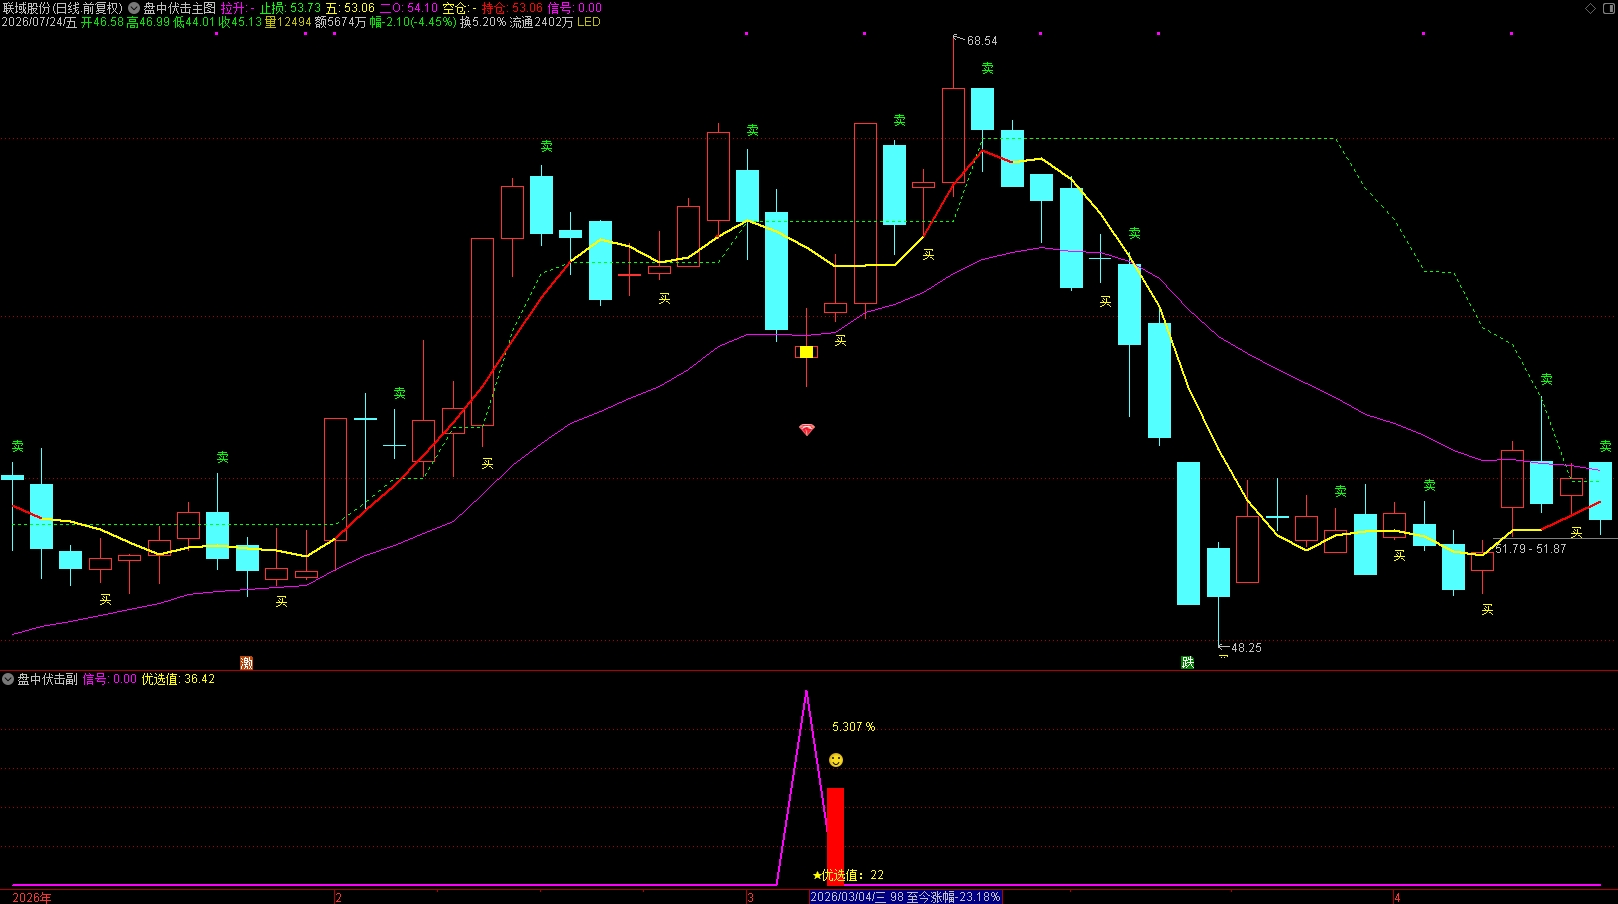Screen dimensions: 1618x904
Task: Click the month 3 marker on time axis
Action: [750, 898]
